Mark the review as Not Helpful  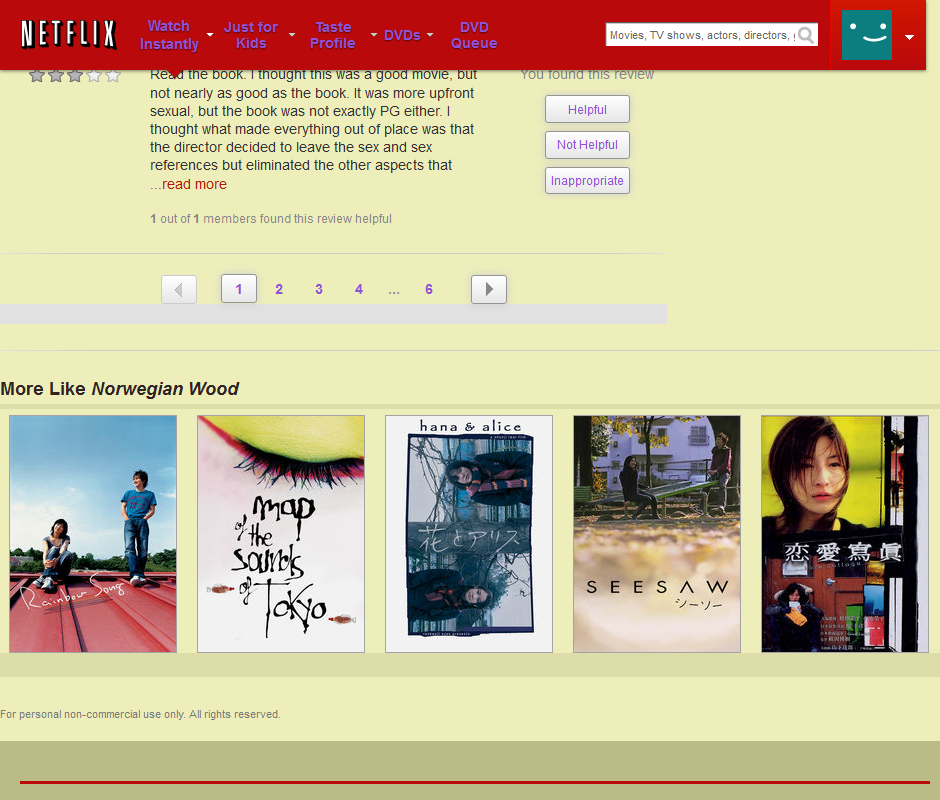(587, 145)
